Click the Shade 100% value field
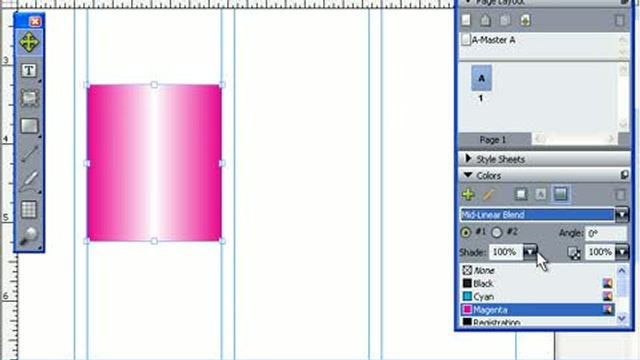Screen dimensions: 640x360 point(506,252)
